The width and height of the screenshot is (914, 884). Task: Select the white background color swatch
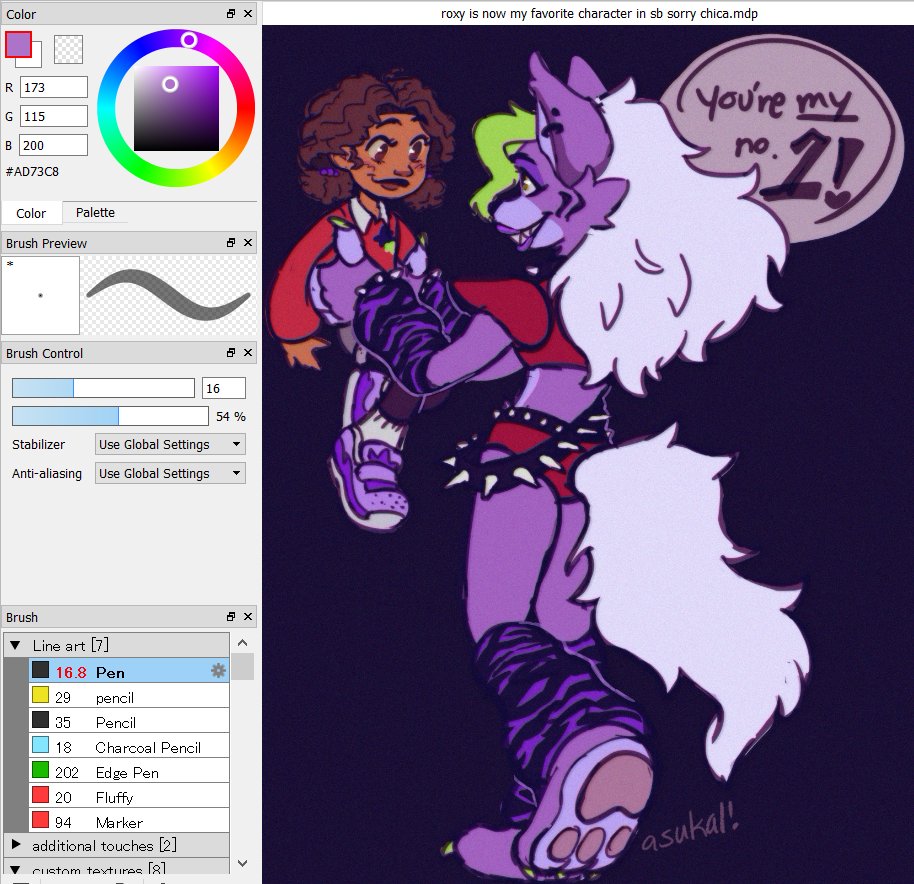[x=37, y=62]
